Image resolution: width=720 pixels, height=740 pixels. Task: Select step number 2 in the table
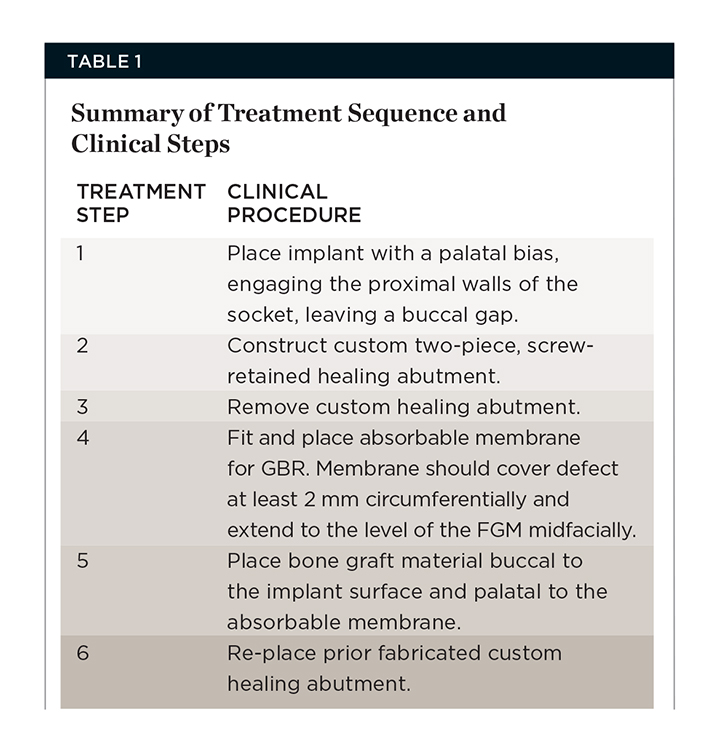[x=82, y=346]
